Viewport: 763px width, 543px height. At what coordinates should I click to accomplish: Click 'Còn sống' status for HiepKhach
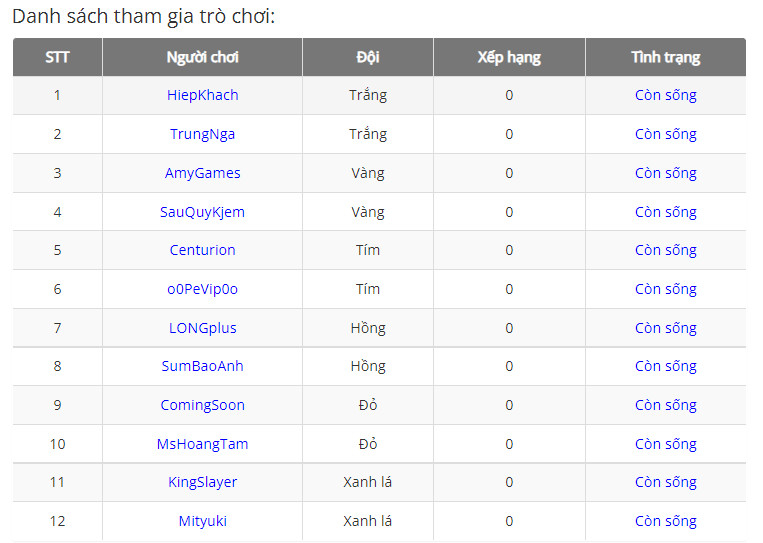[x=665, y=95]
